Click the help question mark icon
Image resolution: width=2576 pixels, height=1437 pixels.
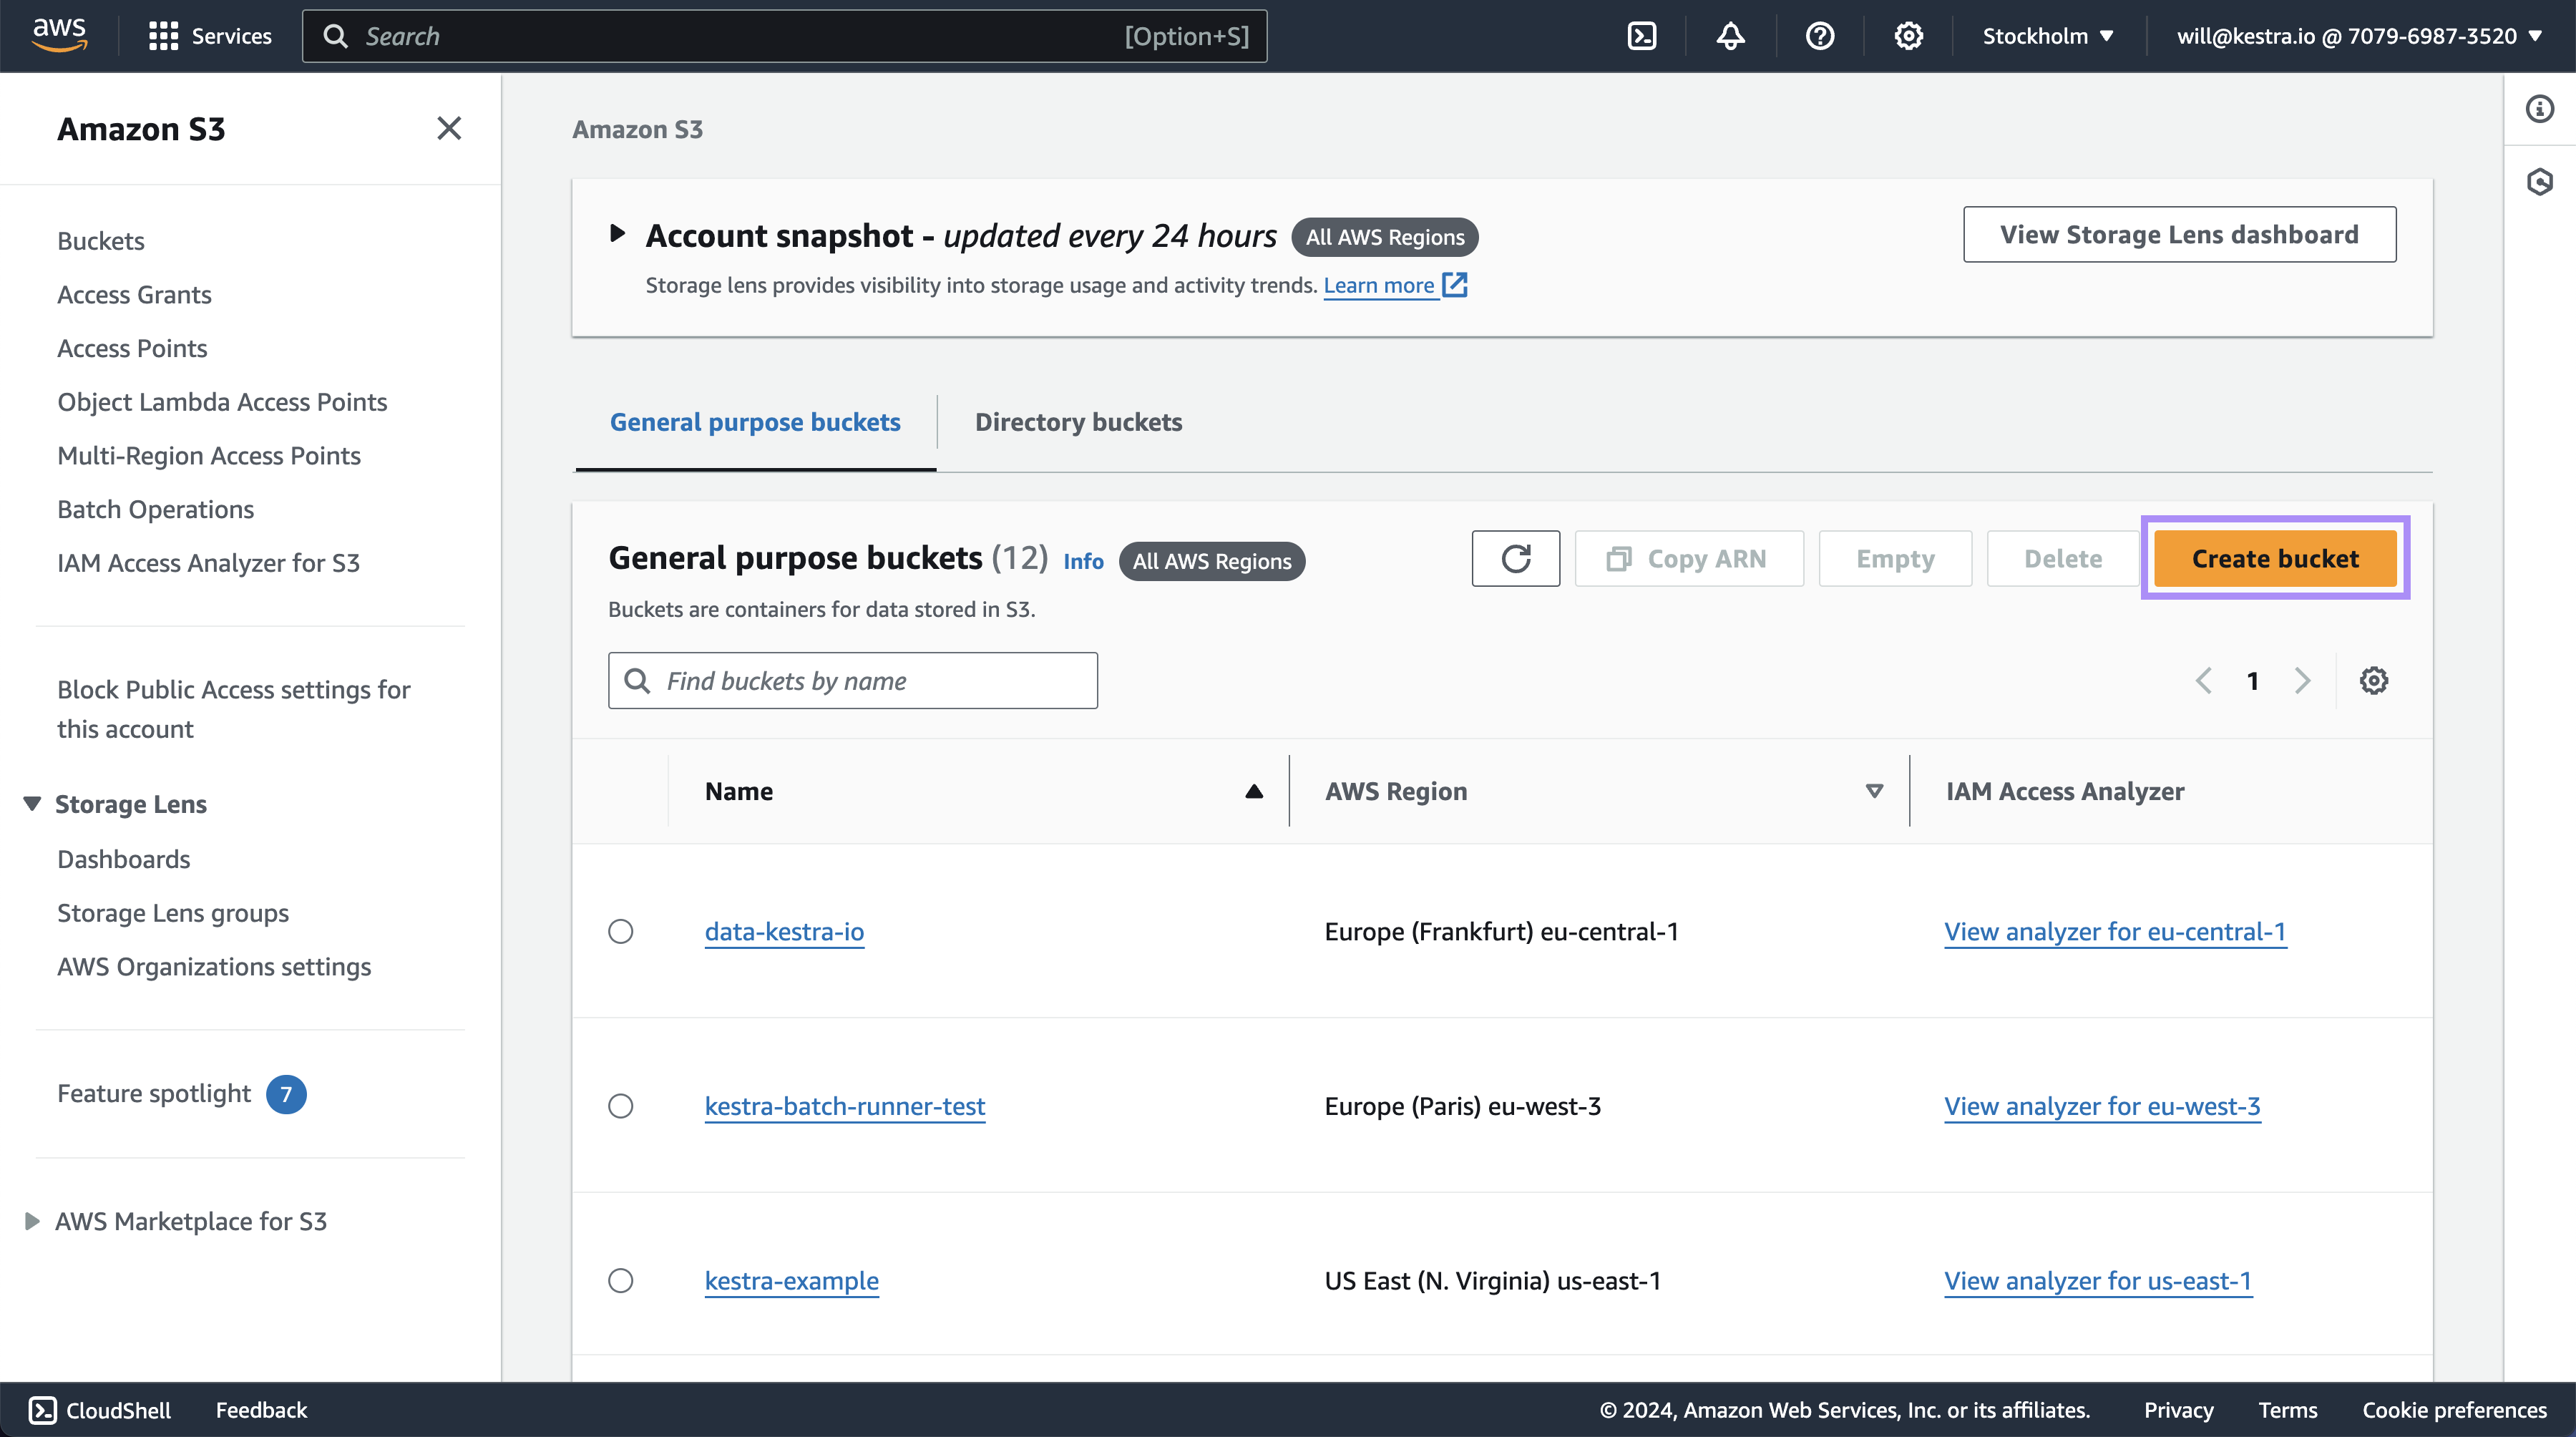[1819, 36]
